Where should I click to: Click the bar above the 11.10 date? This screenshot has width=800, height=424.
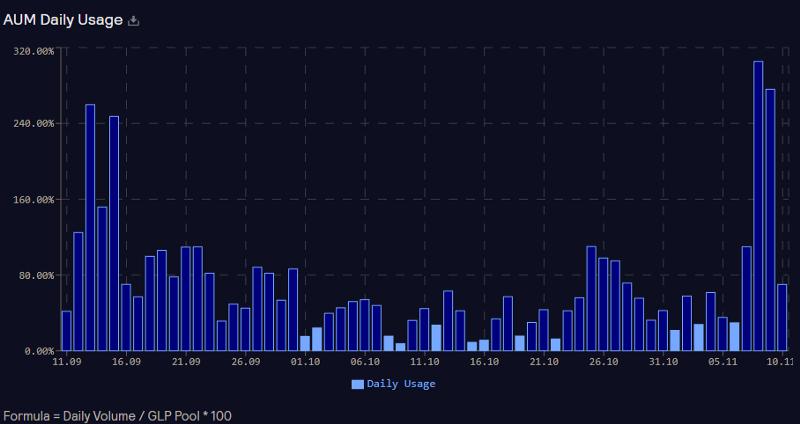[x=424, y=329]
